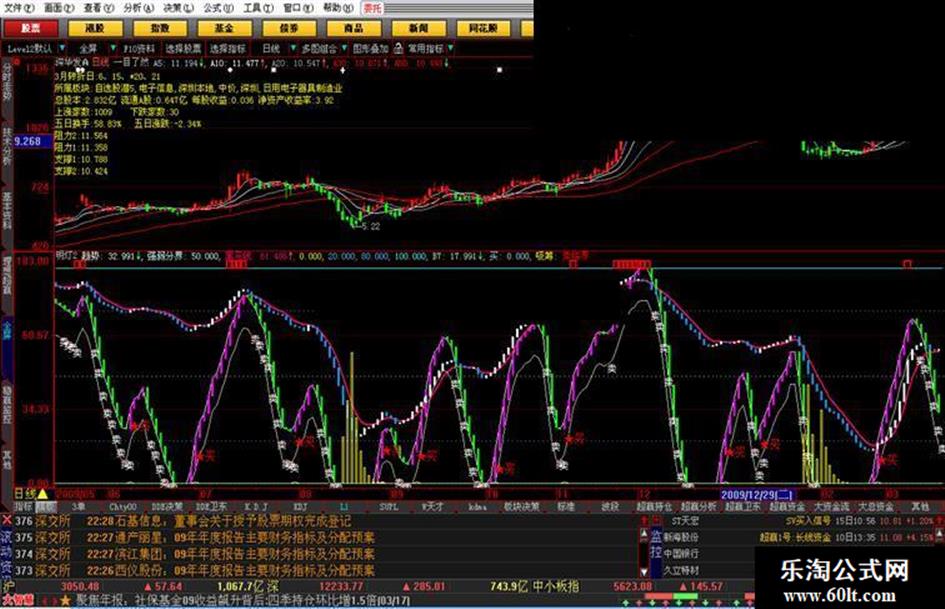The width and height of the screenshot is (945, 609).
Task: Open the 帮助 menu
Action: 338,8
